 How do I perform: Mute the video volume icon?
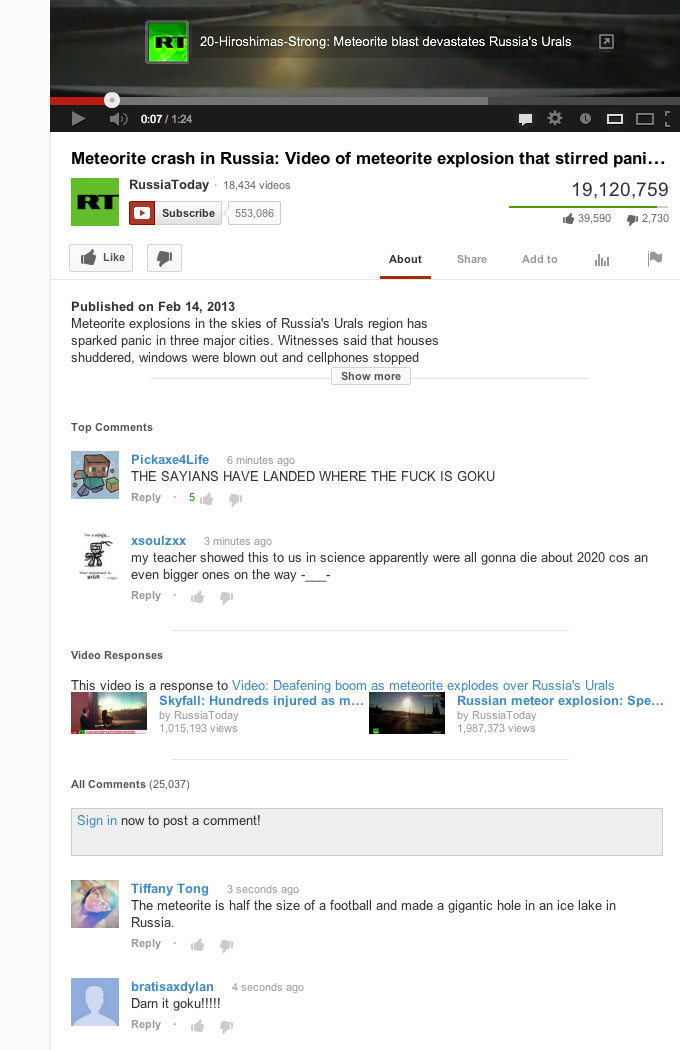(119, 119)
